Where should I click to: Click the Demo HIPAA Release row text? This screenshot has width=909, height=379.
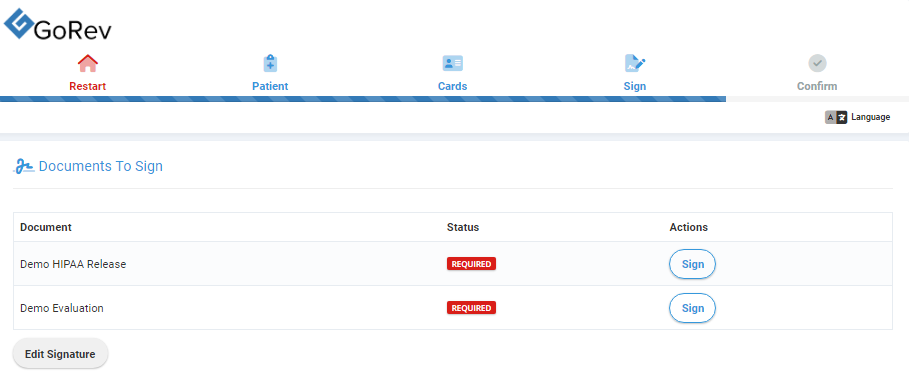[x=73, y=264]
